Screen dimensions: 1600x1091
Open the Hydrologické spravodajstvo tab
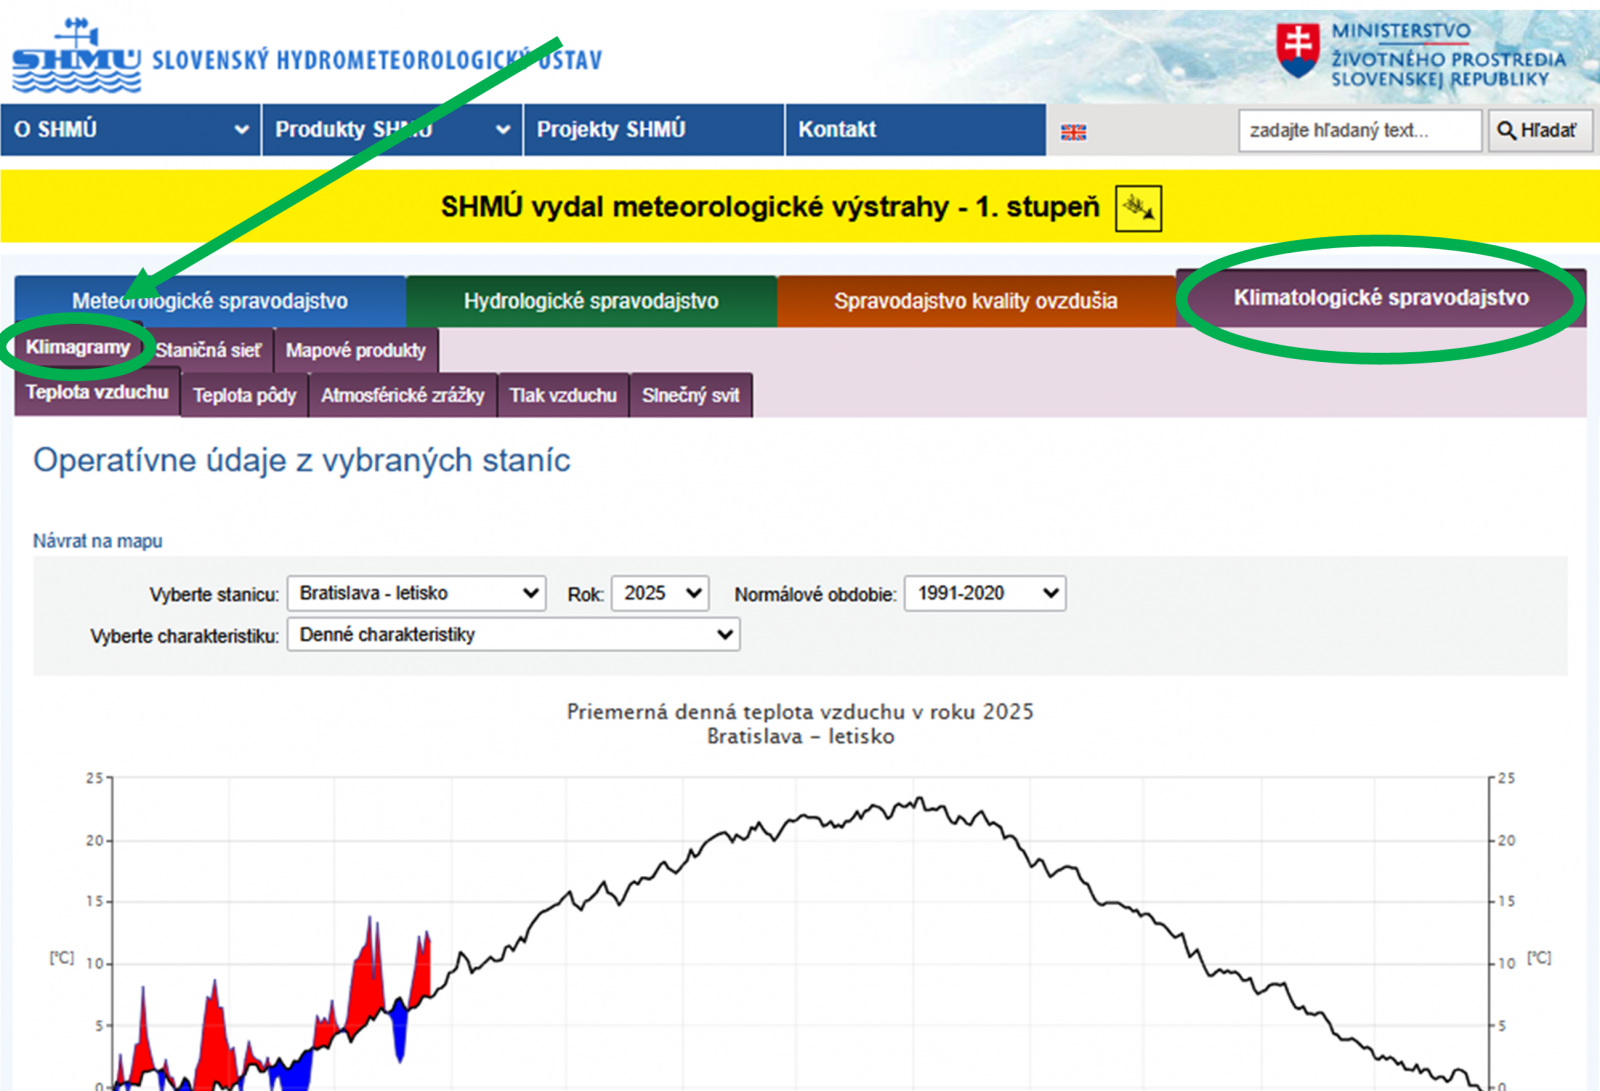point(591,301)
